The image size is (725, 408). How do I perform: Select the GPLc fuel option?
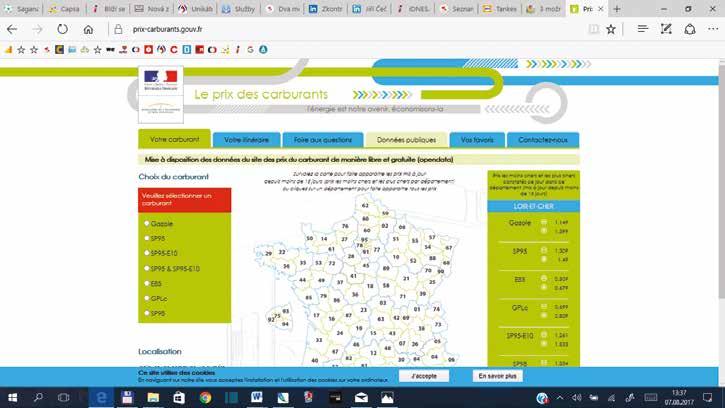pos(147,298)
